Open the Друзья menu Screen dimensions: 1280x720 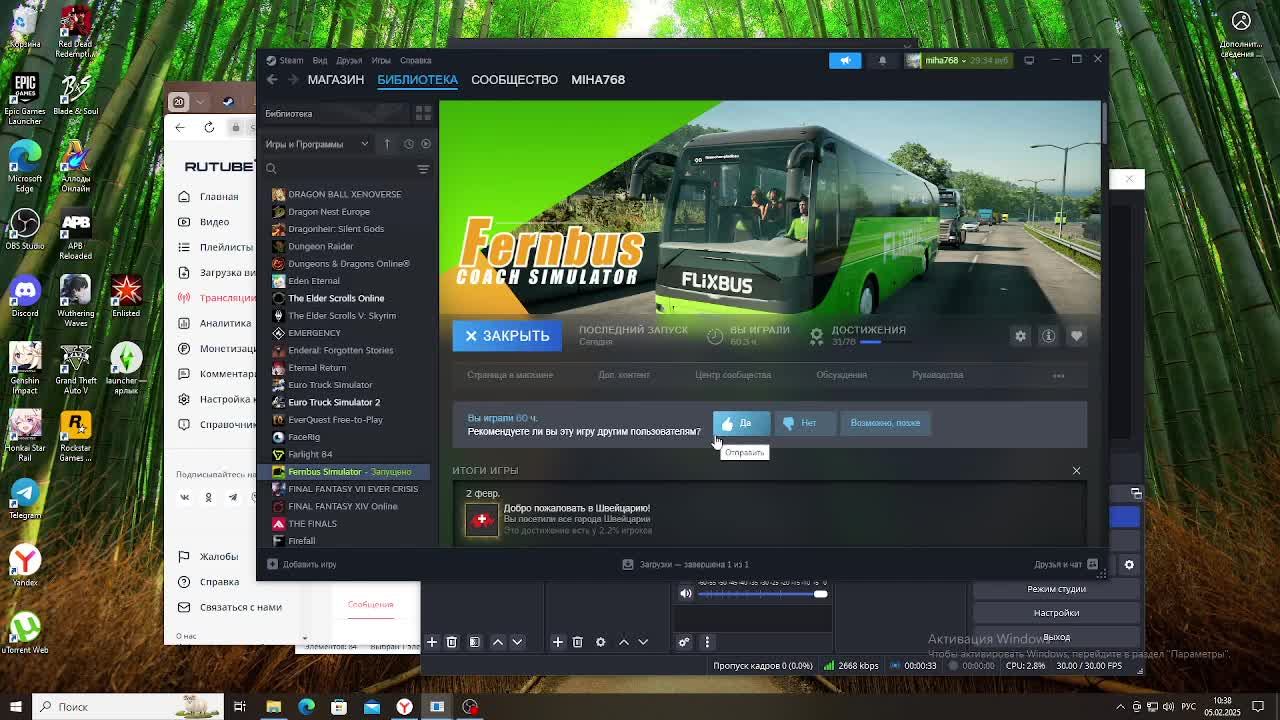(x=349, y=60)
